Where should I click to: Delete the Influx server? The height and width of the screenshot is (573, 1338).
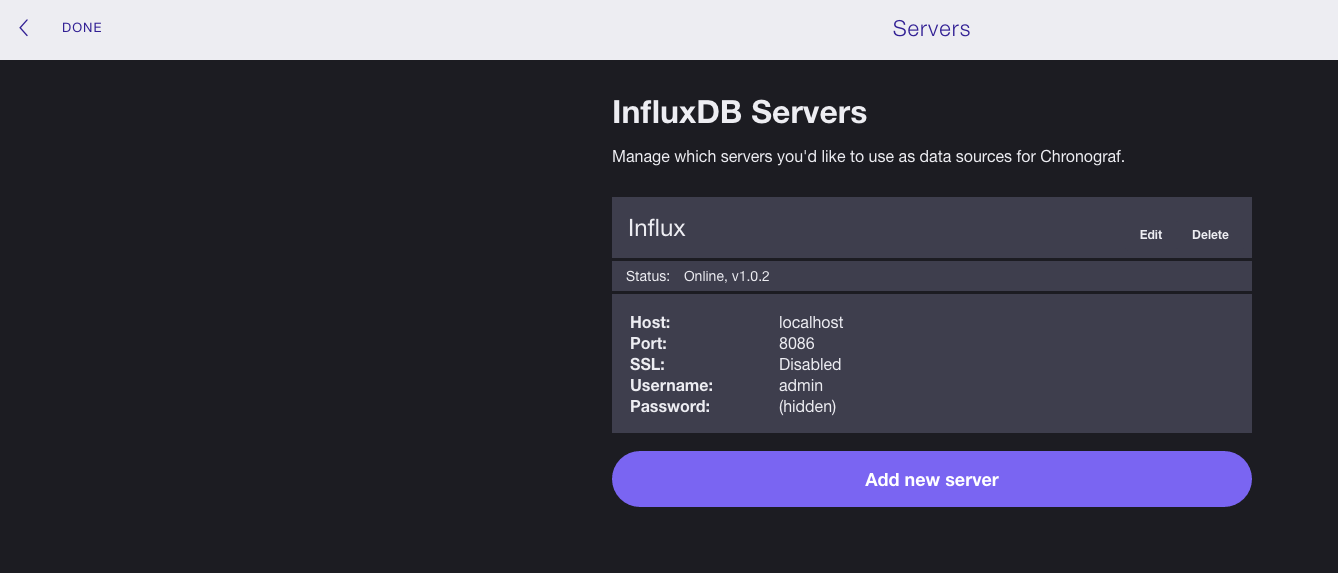[1210, 235]
